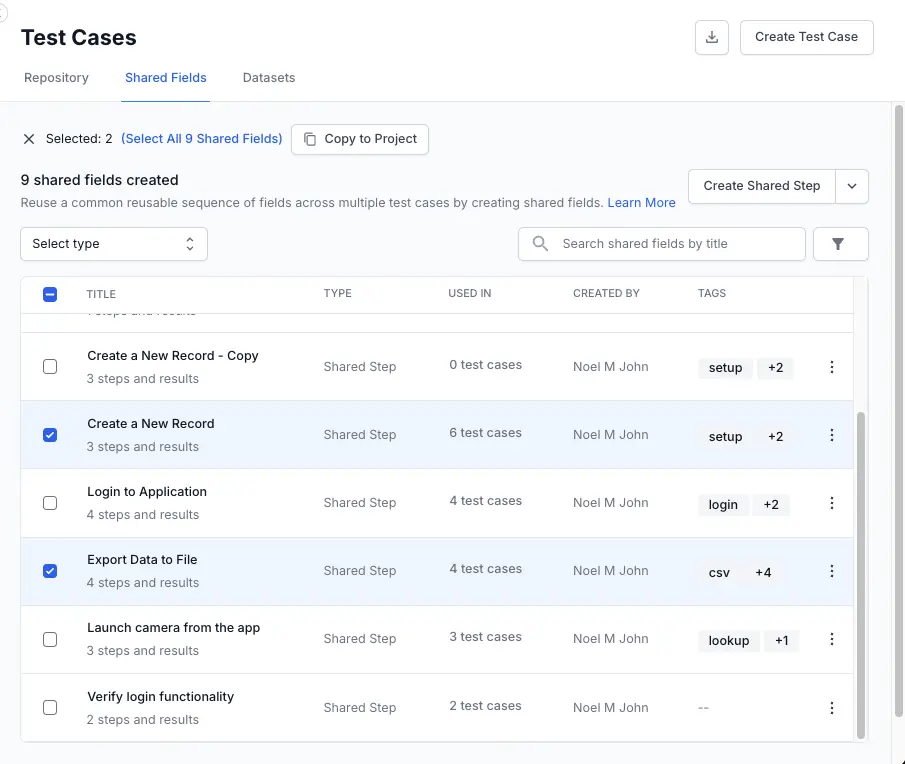The width and height of the screenshot is (905, 764).
Task: Toggle the select-all checkbox in table header
Action: [x=50, y=293]
